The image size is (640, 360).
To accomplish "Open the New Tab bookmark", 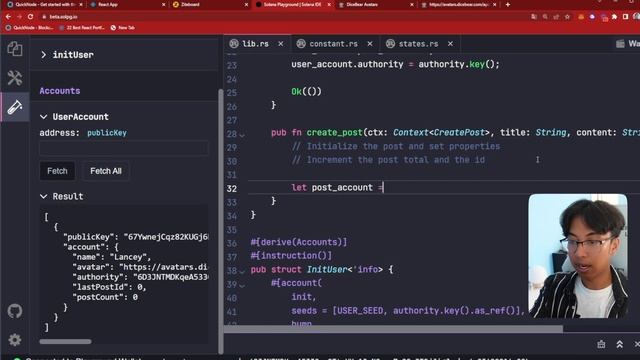I will pos(122,28).
